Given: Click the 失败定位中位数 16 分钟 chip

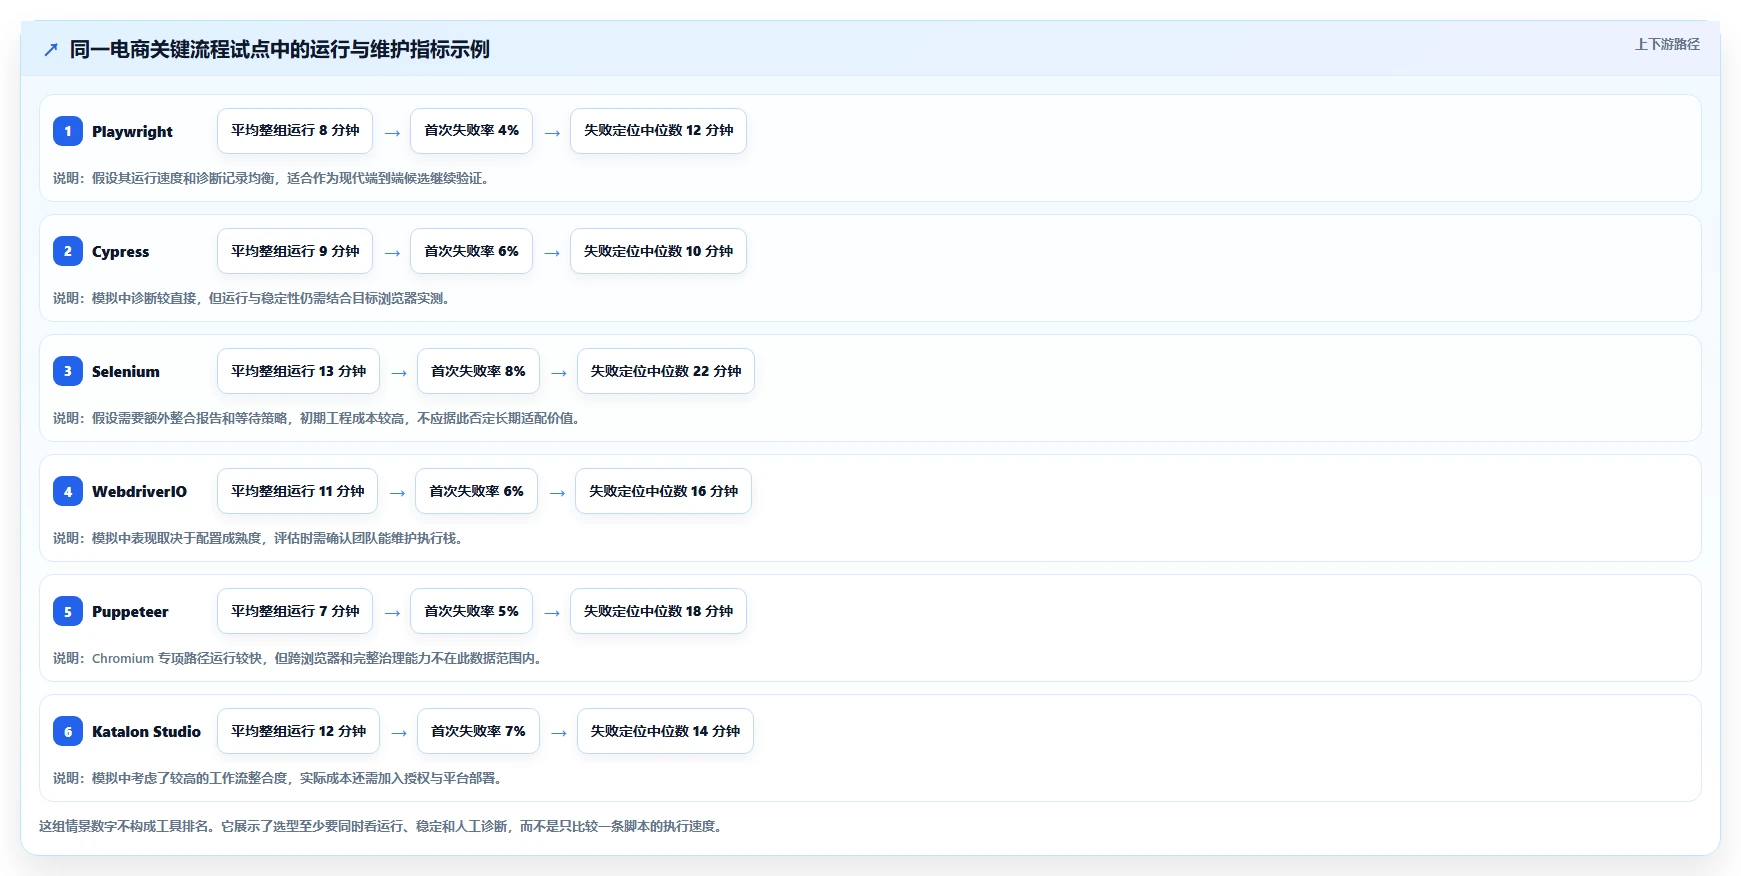Looking at the screenshot, I should (663, 491).
